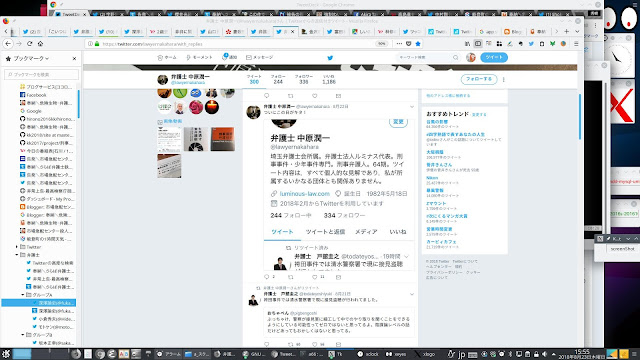Open the カービィカフェ trend link
The height and width of the screenshot is (360, 640).
(x=441, y=242)
